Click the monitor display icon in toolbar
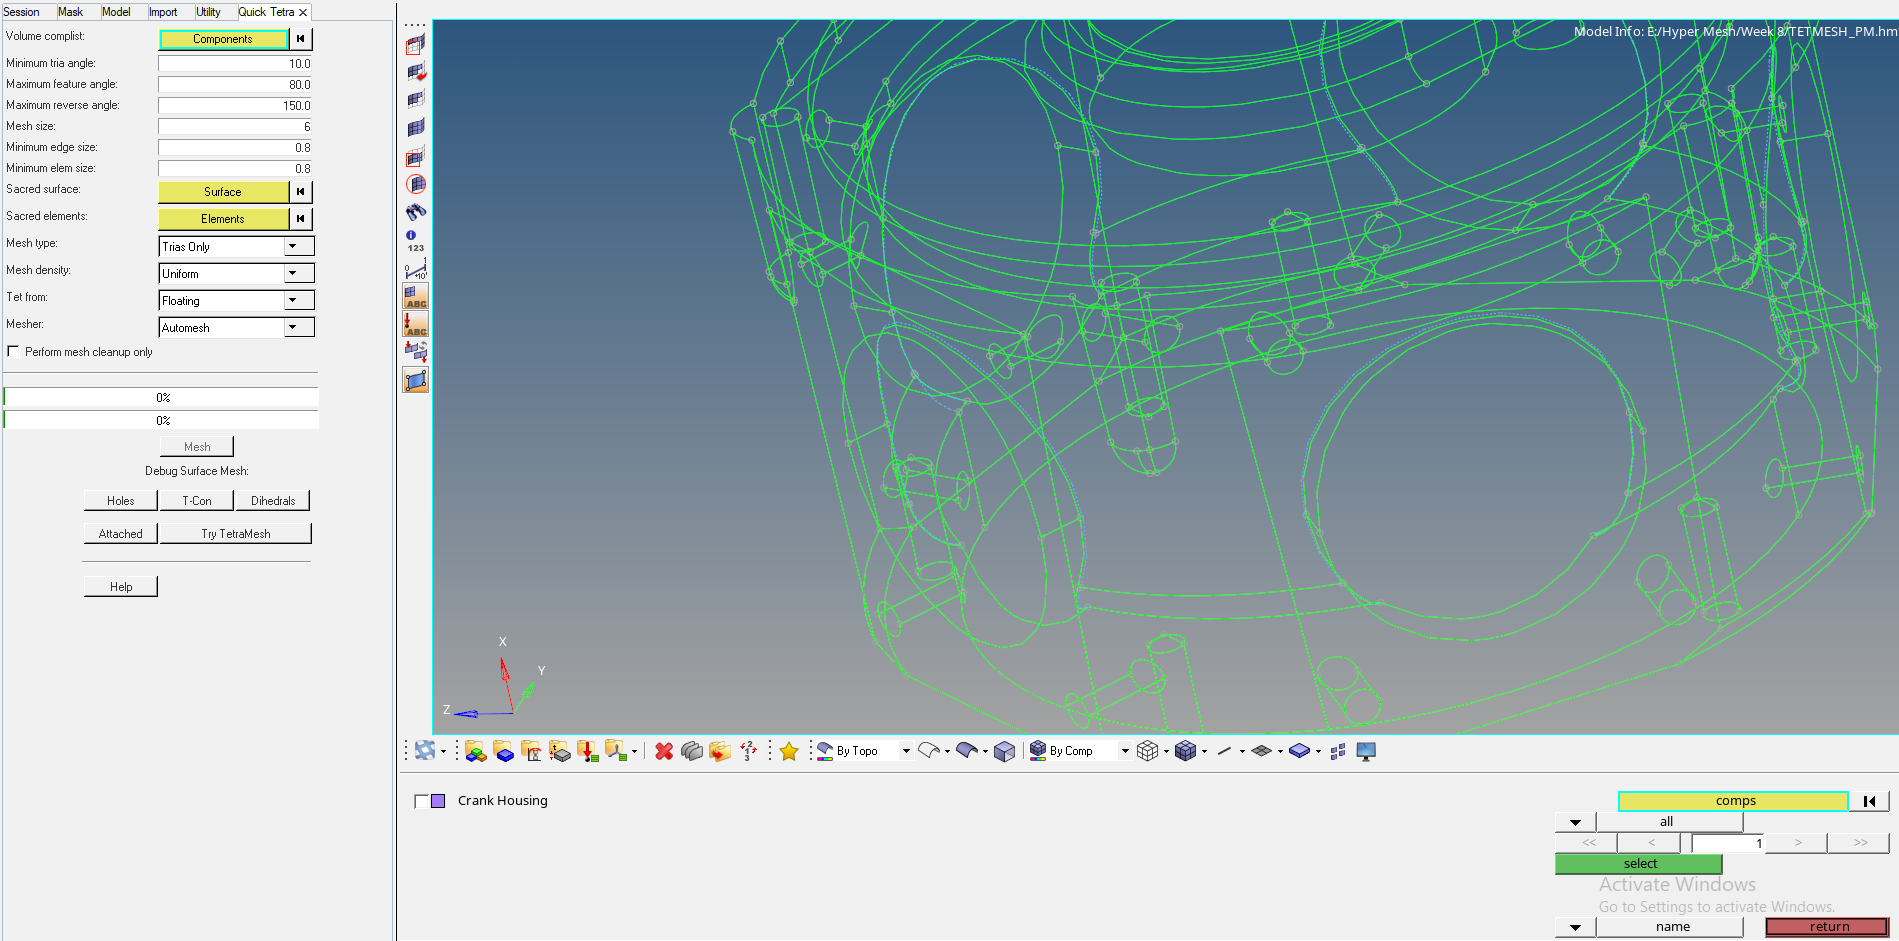The width and height of the screenshot is (1899, 941). [x=1366, y=751]
